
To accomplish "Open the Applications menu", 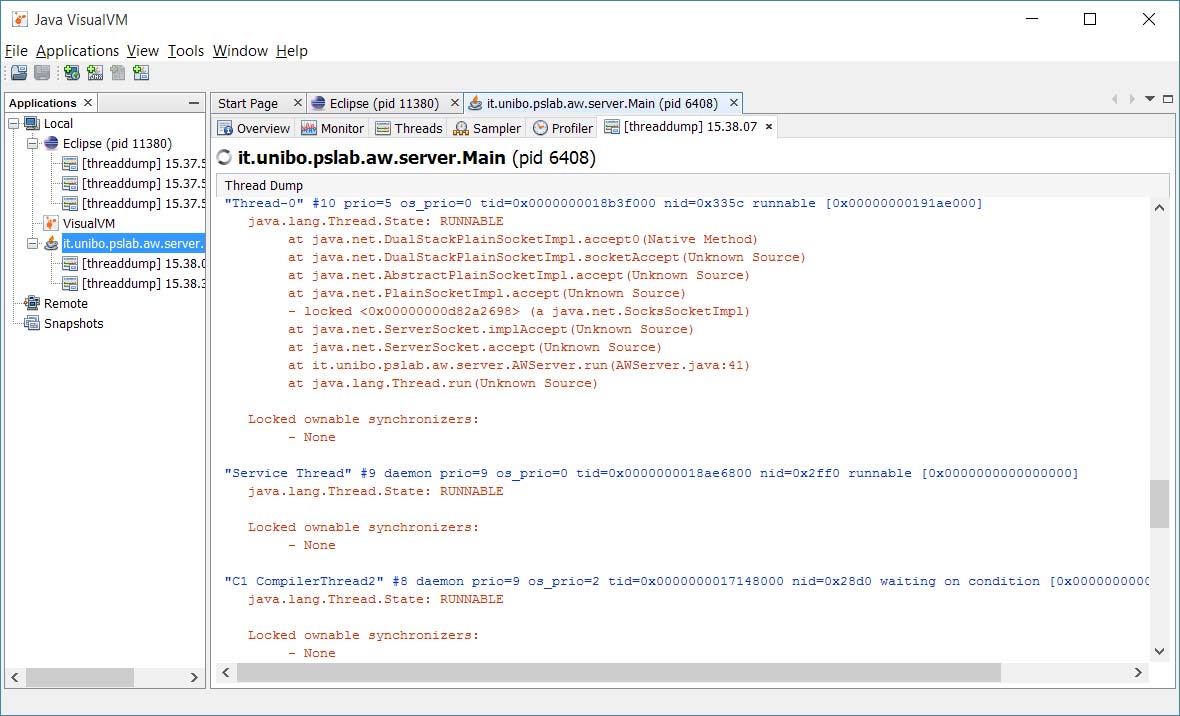I will [x=78, y=50].
